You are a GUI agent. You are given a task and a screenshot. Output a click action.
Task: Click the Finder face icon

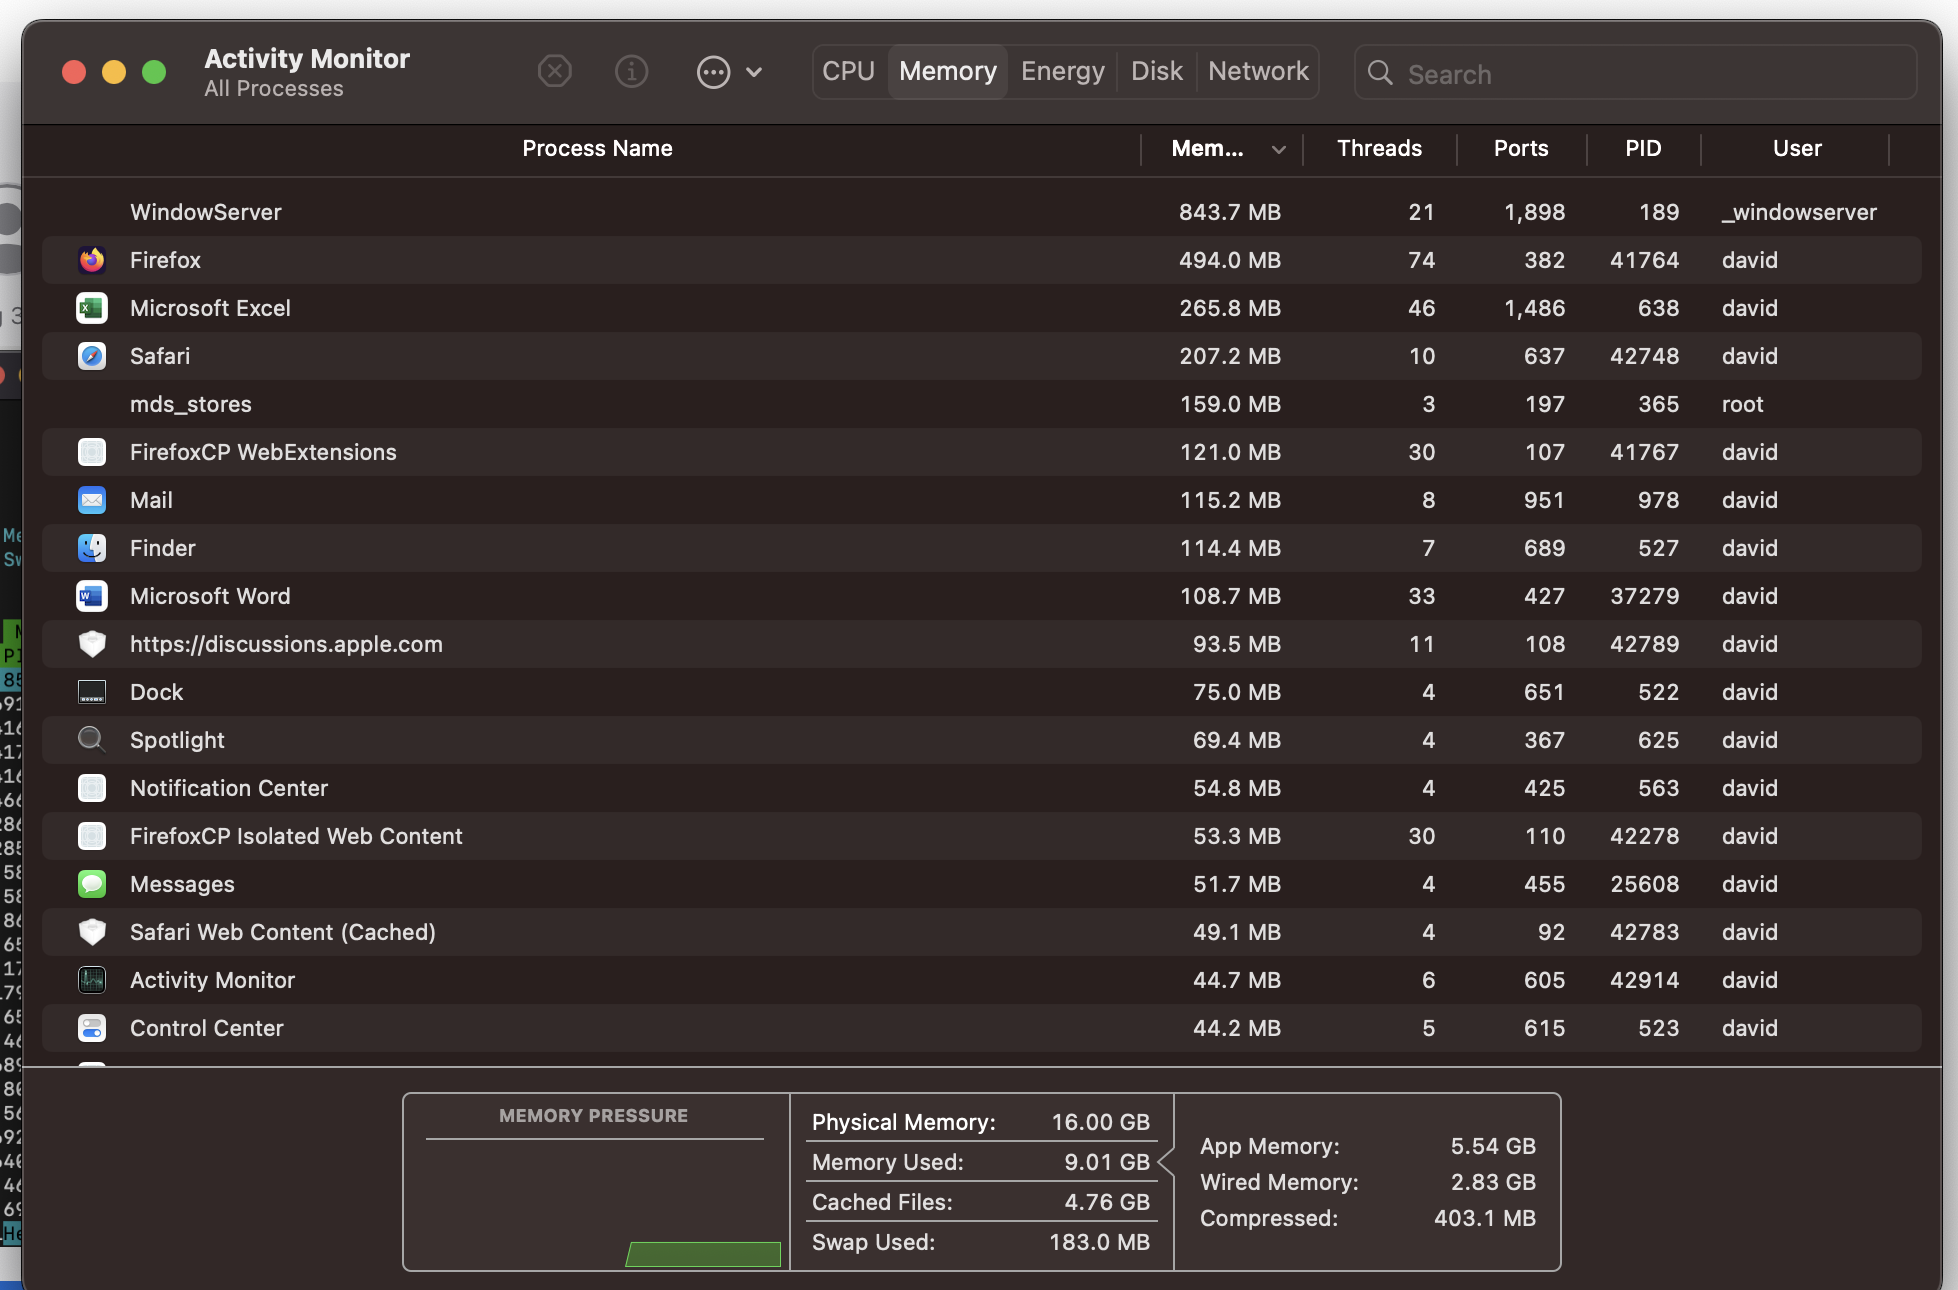coord(92,548)
